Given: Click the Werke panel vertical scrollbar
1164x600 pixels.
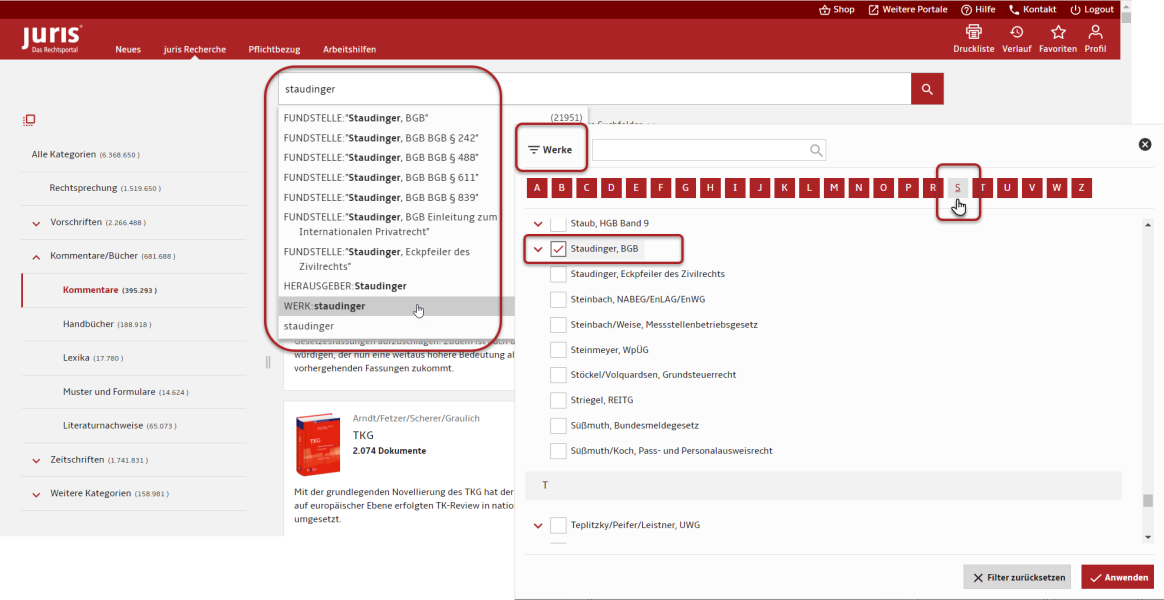Looking at the screenshot, I should point(1148,380).
